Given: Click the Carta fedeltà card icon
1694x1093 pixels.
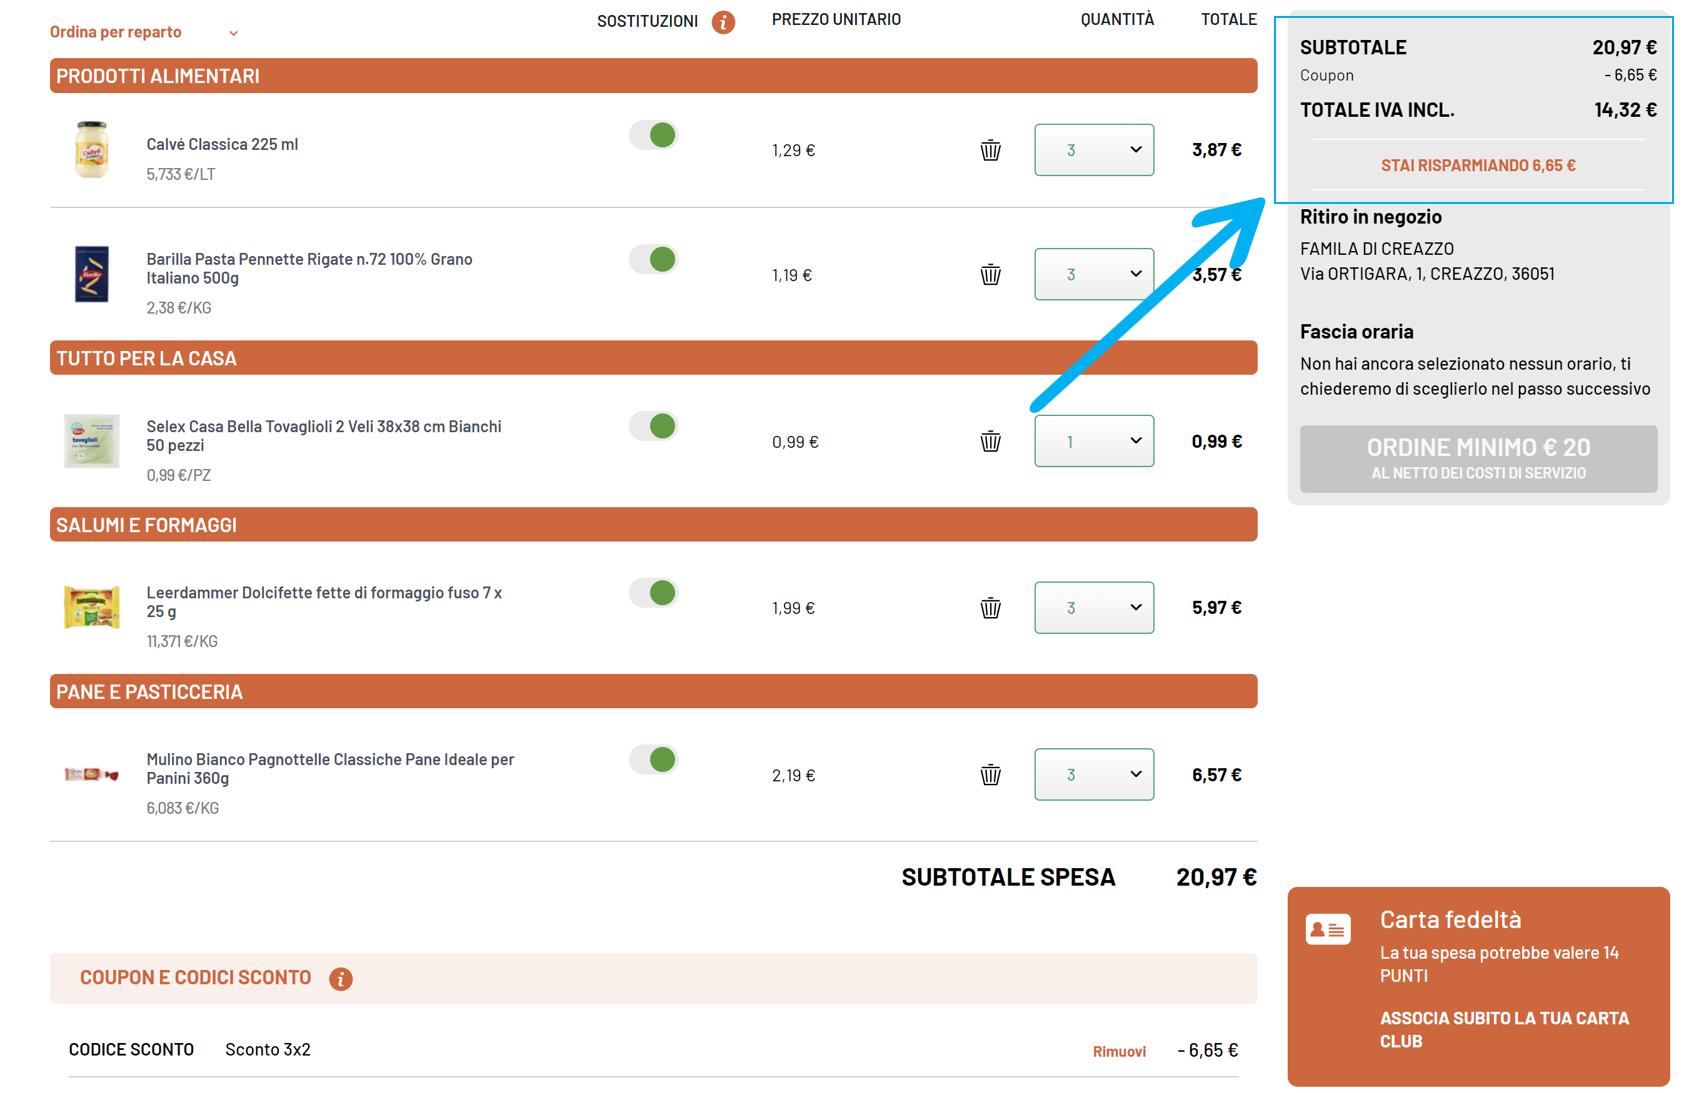Looking at the screenshot, I should (x=1328, y=929).
